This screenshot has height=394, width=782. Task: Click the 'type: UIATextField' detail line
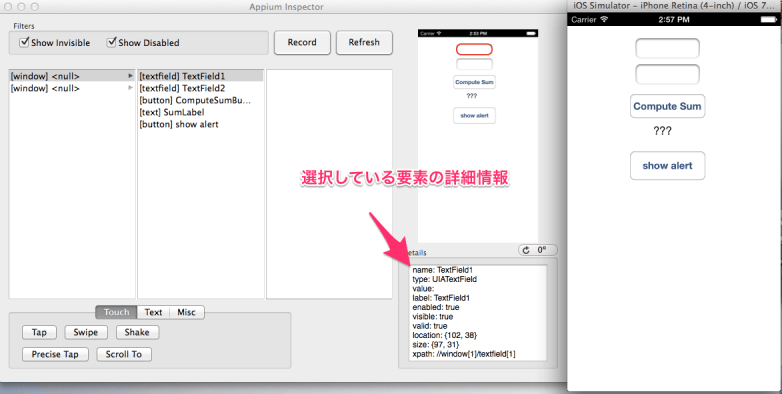click(x=444, y=279)
